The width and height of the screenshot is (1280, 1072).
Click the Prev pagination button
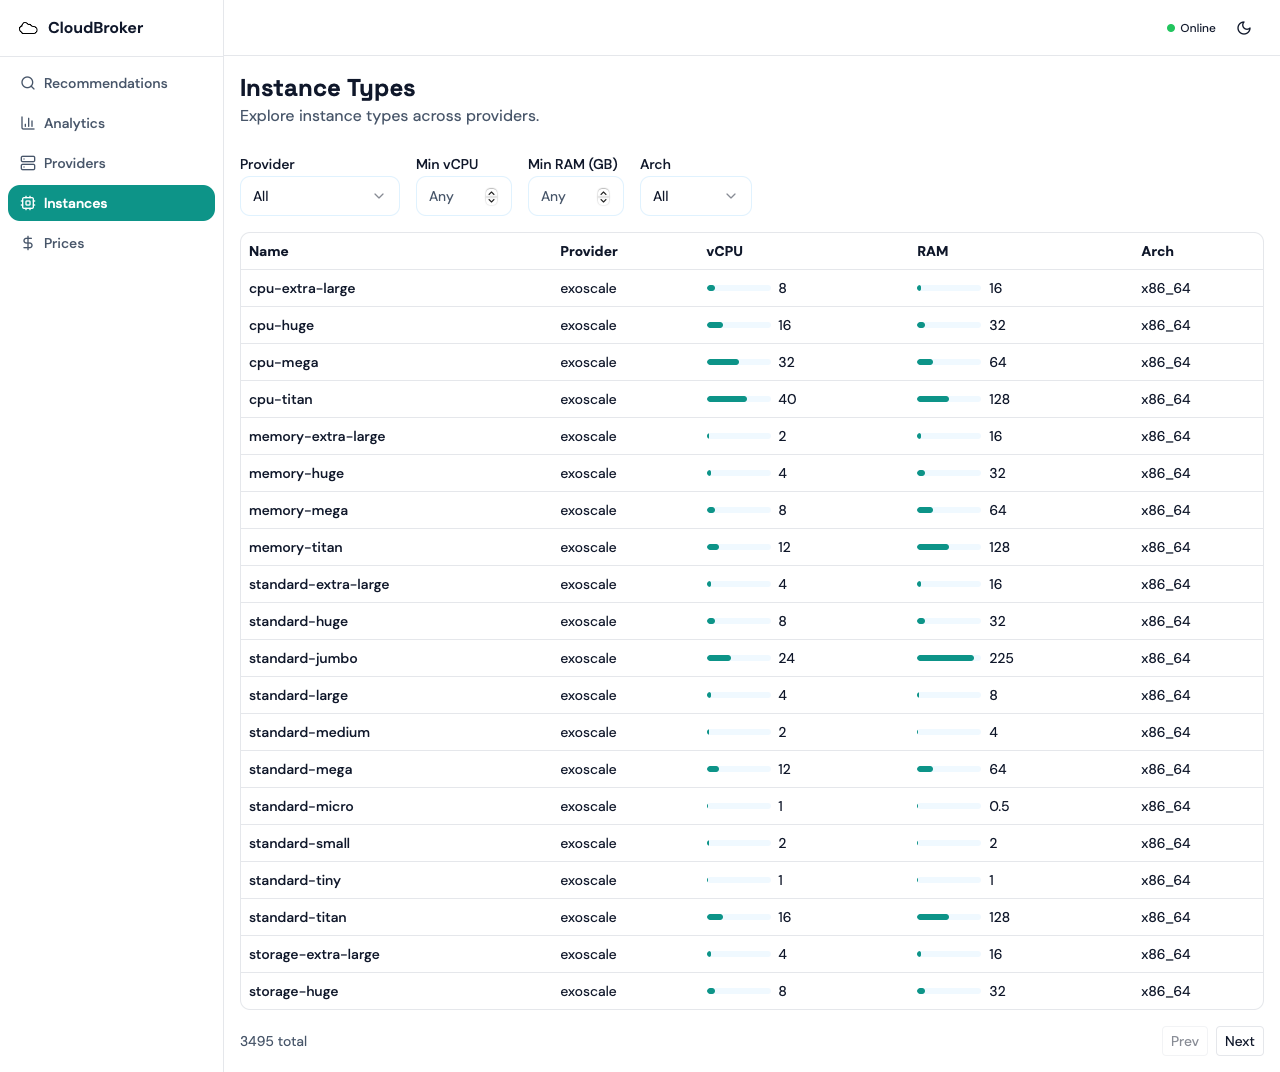[x=1184, y=1041]
